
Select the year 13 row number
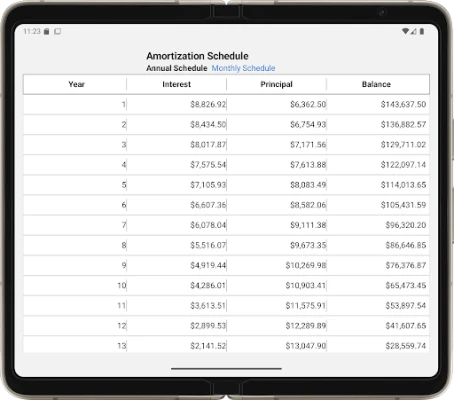pos(122,346)
